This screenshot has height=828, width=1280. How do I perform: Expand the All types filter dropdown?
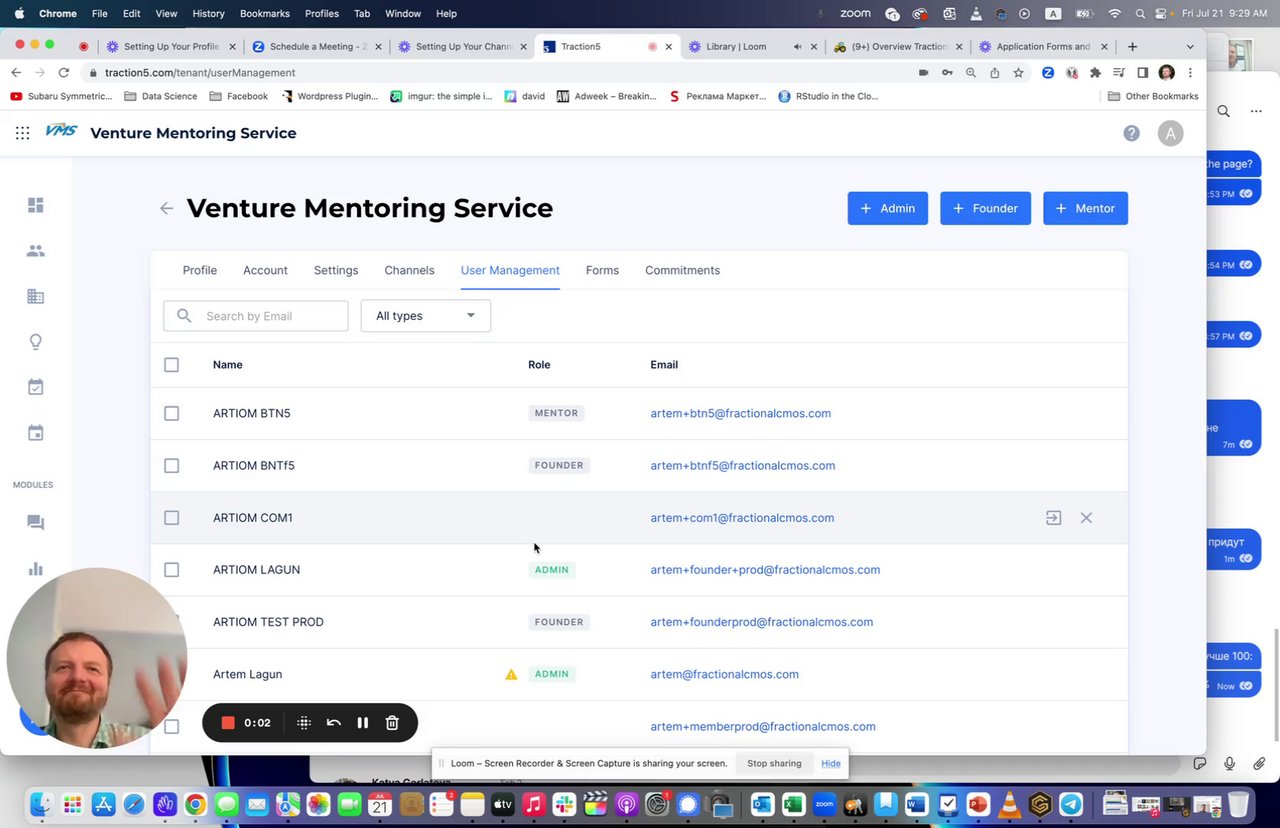tap(425, 316)
